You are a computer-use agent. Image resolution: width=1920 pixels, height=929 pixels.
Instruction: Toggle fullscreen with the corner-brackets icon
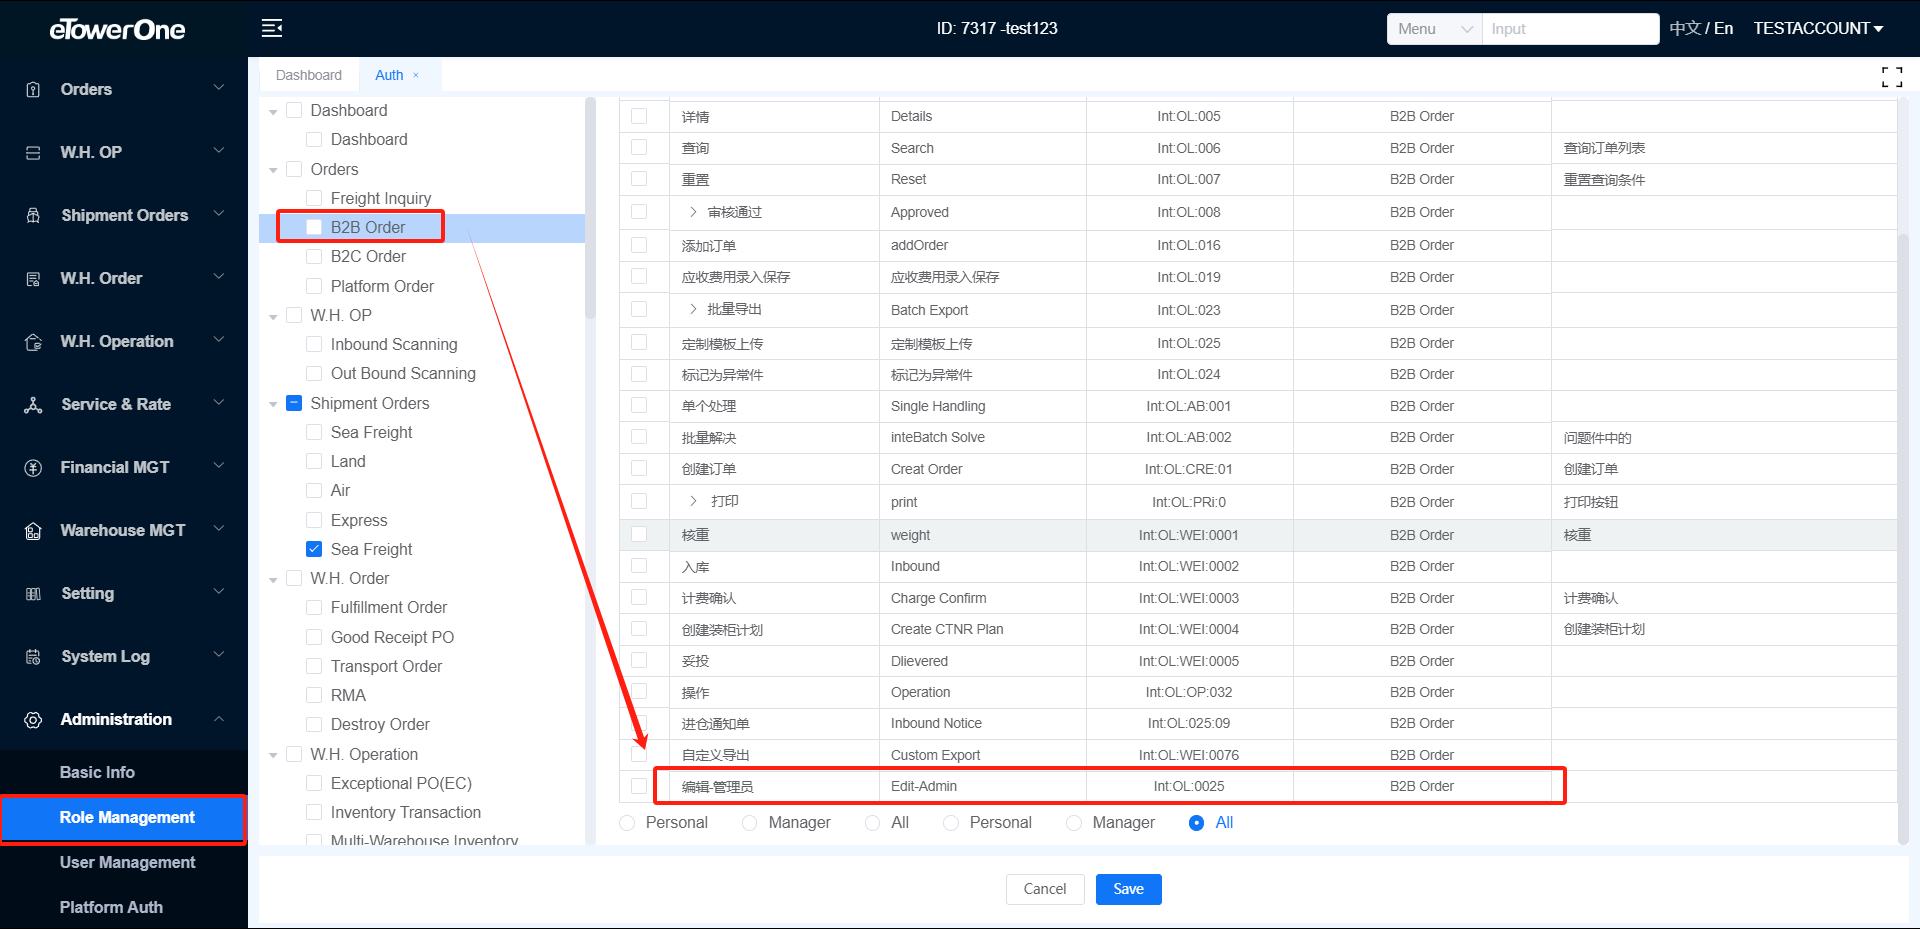[x=1892, y=77]
